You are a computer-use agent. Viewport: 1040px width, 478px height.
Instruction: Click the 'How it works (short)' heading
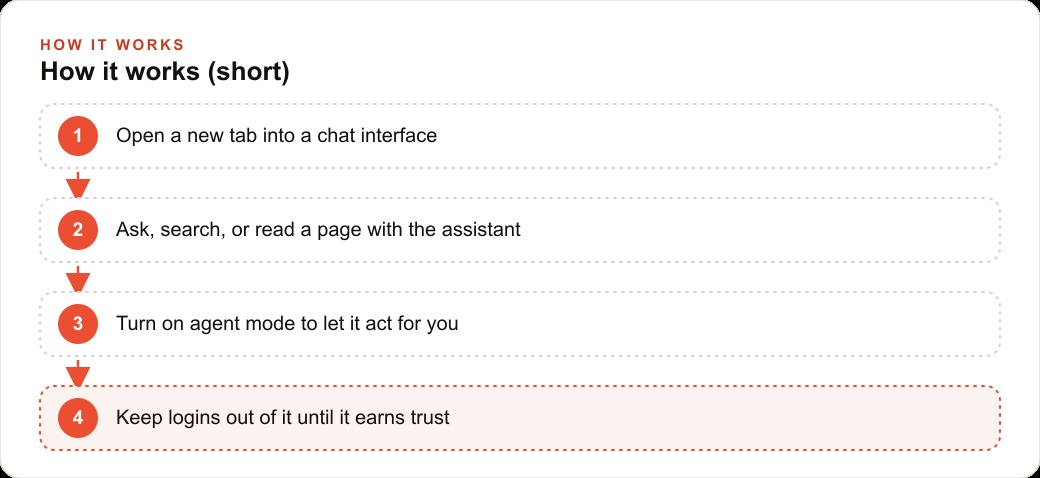[x=165, y=72]
